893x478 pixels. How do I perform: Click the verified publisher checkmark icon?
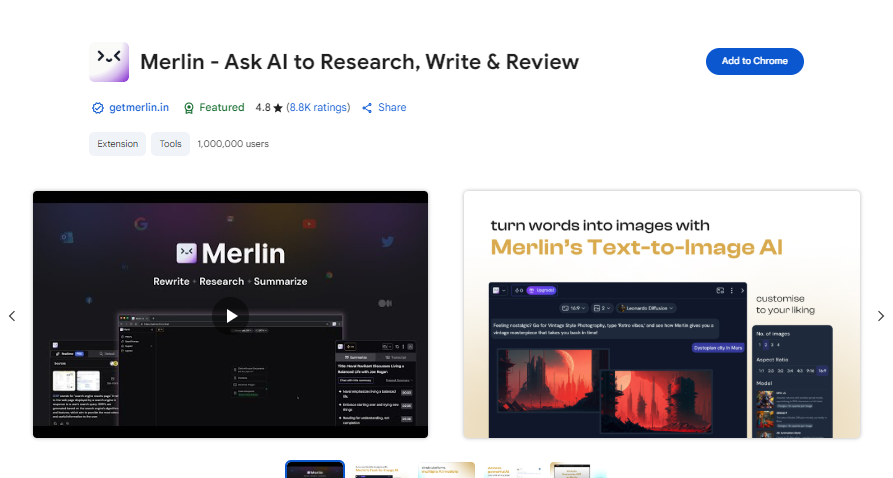(98, 108)
